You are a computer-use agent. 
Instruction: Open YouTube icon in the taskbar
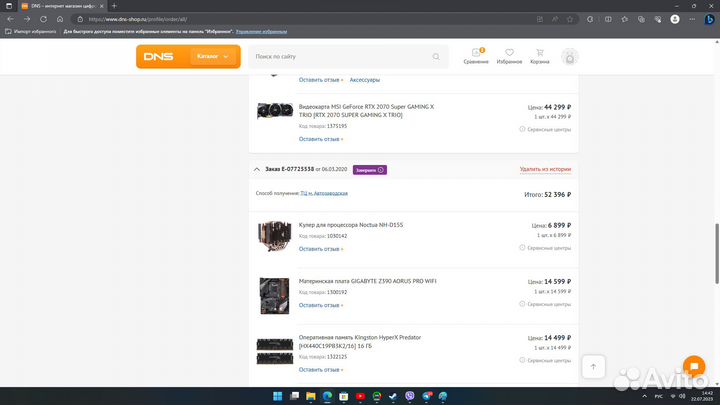pyautogui.click(x=360, y=396)
